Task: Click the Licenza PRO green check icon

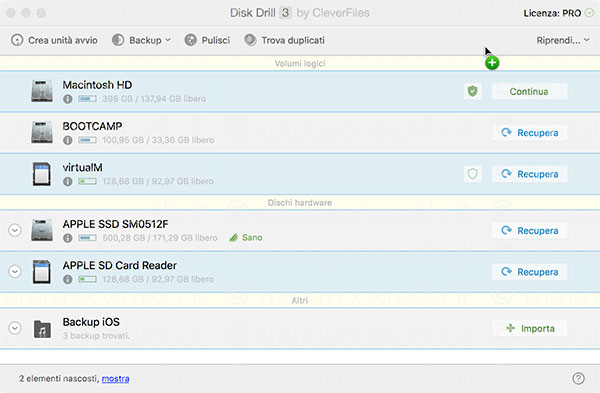Action: click(x=590, y=13)
